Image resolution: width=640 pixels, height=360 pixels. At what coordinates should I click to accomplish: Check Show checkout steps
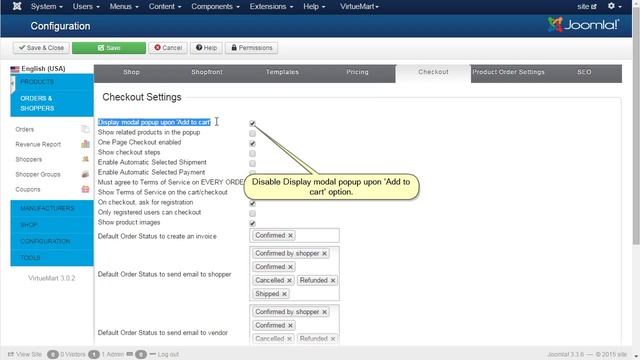252,153
